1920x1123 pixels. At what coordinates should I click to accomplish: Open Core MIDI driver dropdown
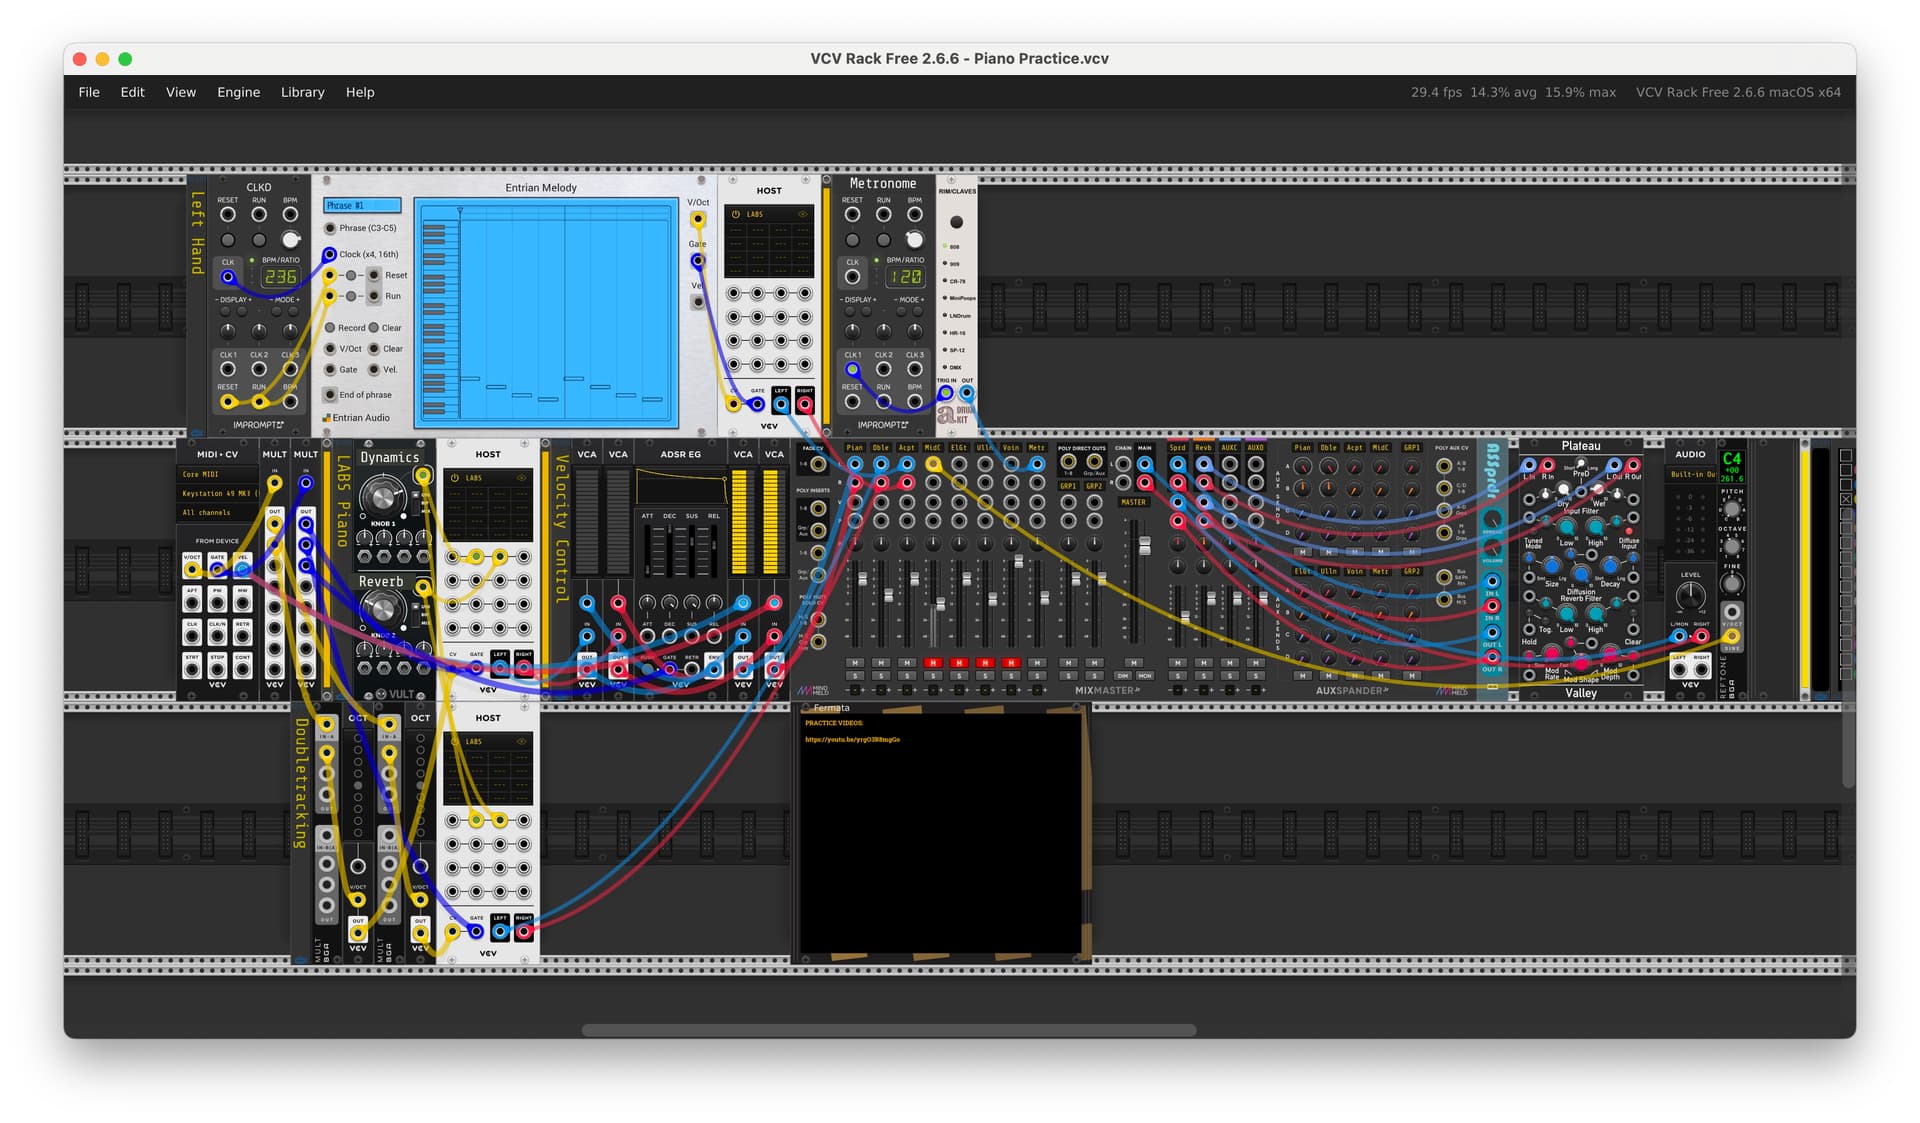pyautogui.click(x=217, y=474)
